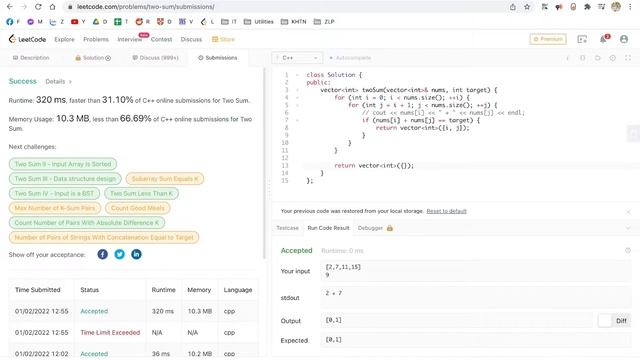
Task: Toggle the Diff switch
Action: 614,321
